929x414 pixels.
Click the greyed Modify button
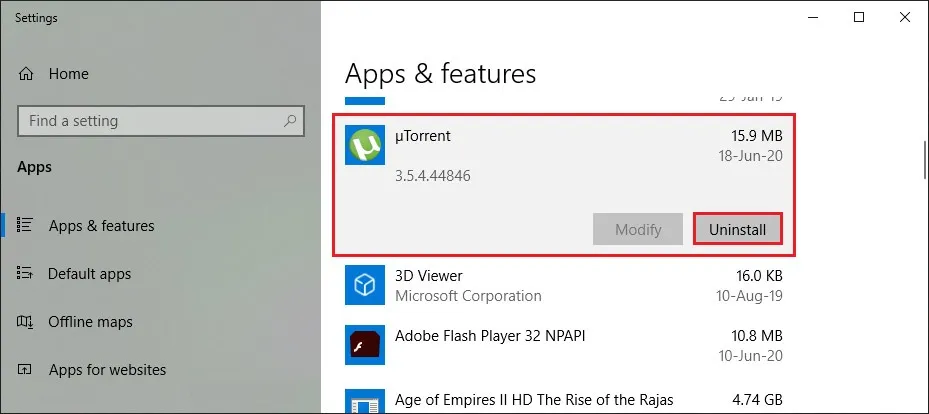(x=638, y=229)
